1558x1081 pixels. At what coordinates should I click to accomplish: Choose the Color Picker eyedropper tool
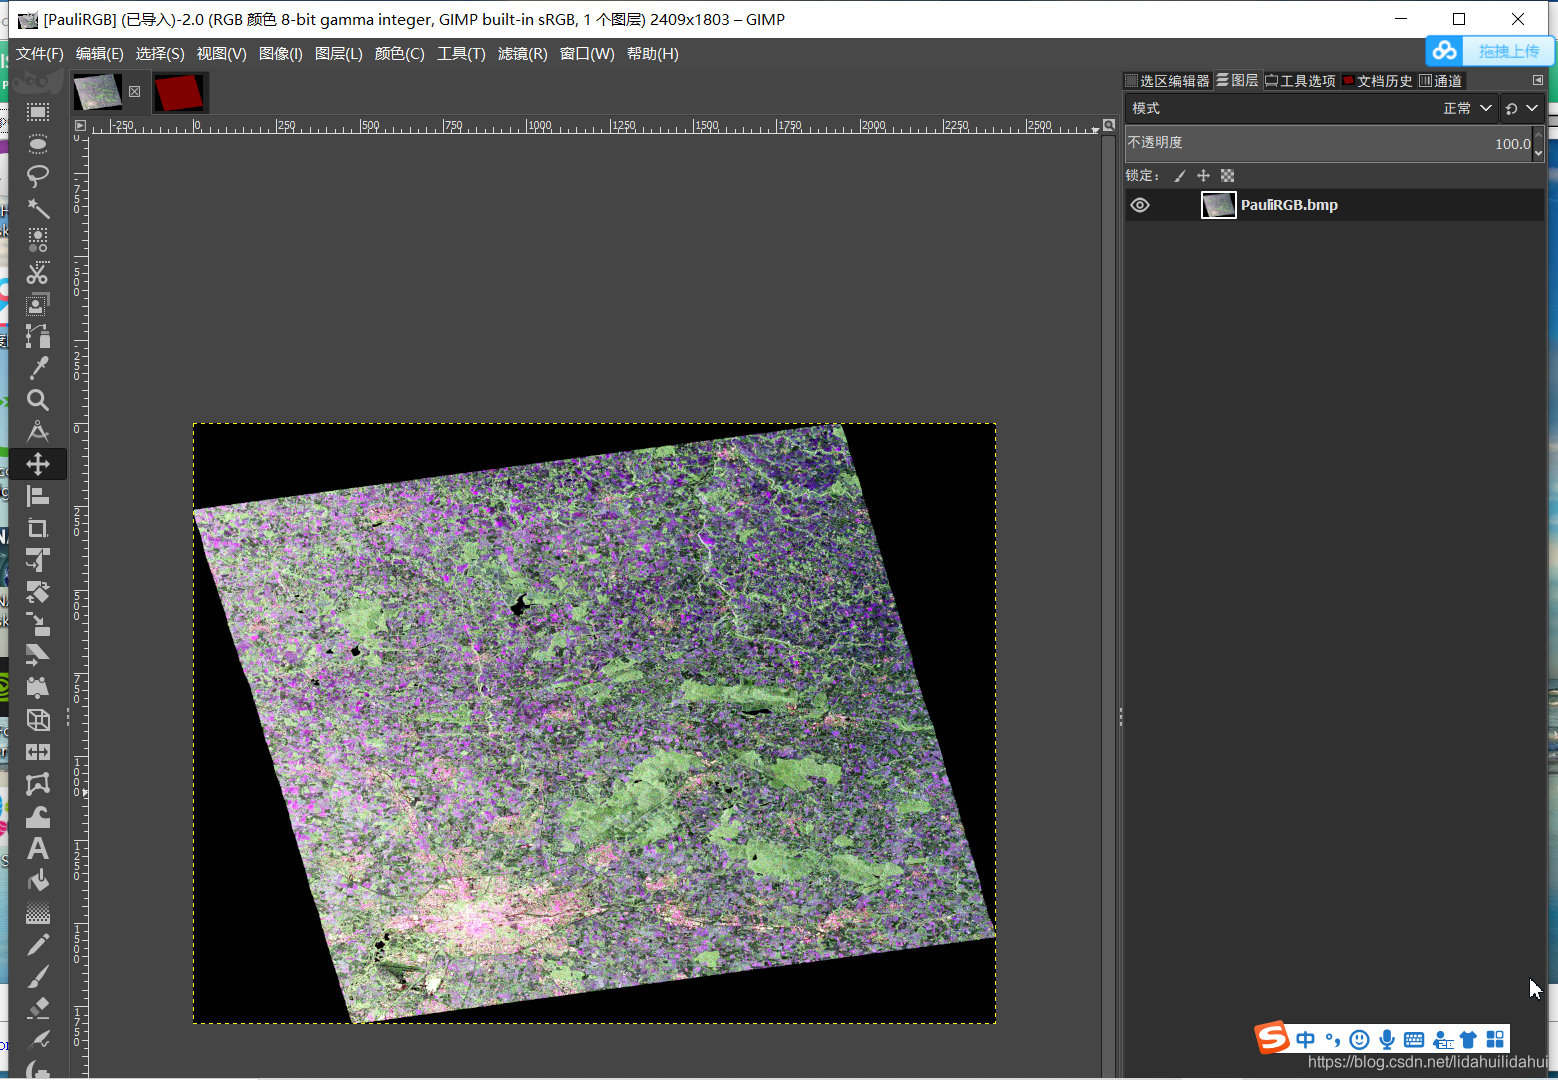click(38, 368)
